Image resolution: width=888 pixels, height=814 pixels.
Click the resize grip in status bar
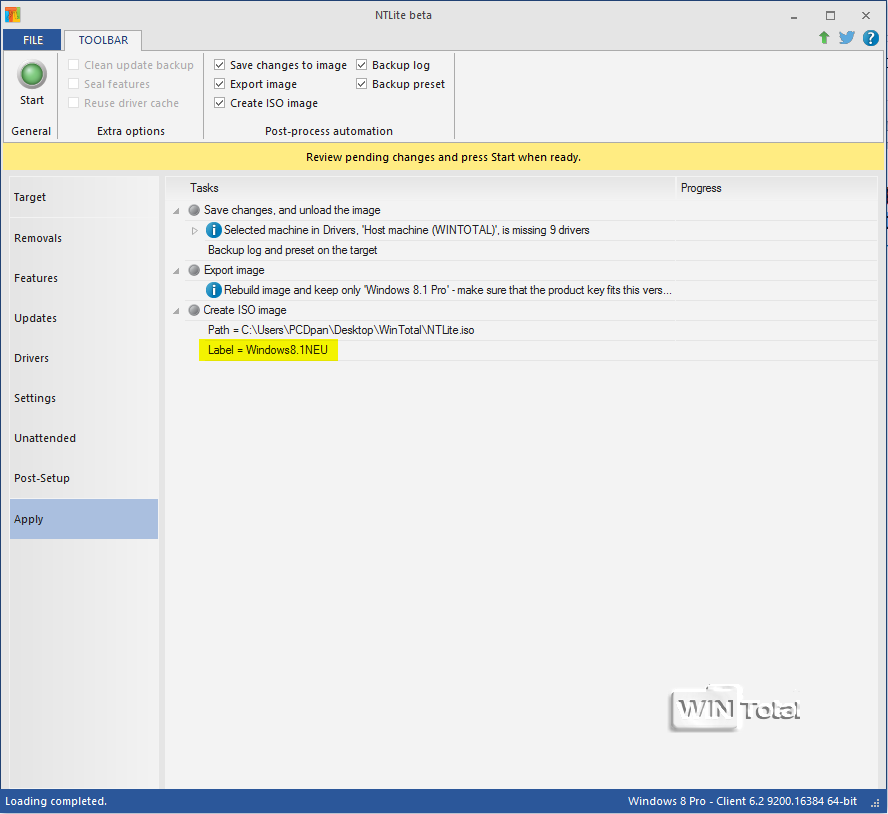[876, 802]
